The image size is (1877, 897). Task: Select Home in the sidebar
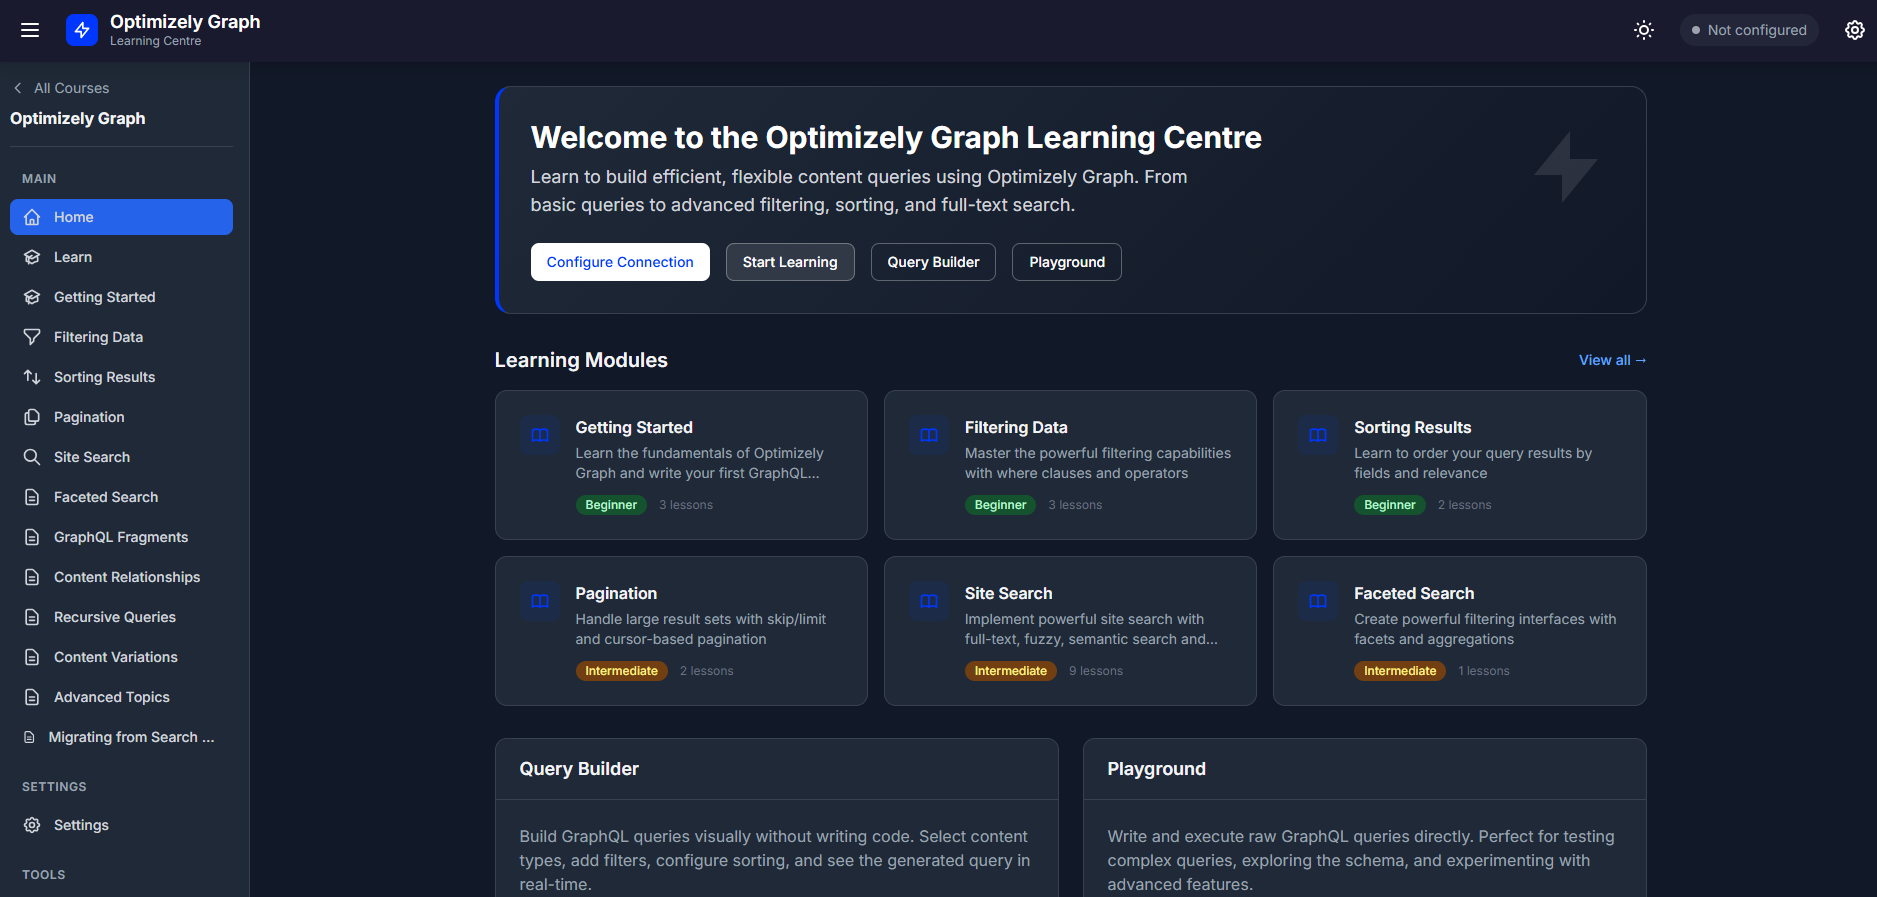121,217
